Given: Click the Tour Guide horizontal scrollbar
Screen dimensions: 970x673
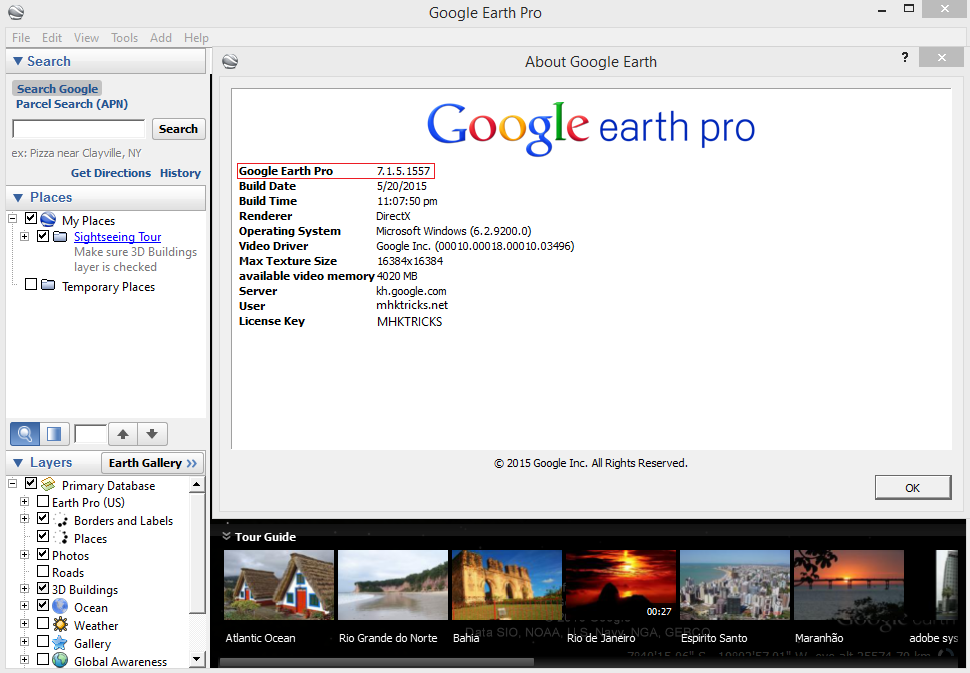Looking at the screenshot, I should pos(376,662).
